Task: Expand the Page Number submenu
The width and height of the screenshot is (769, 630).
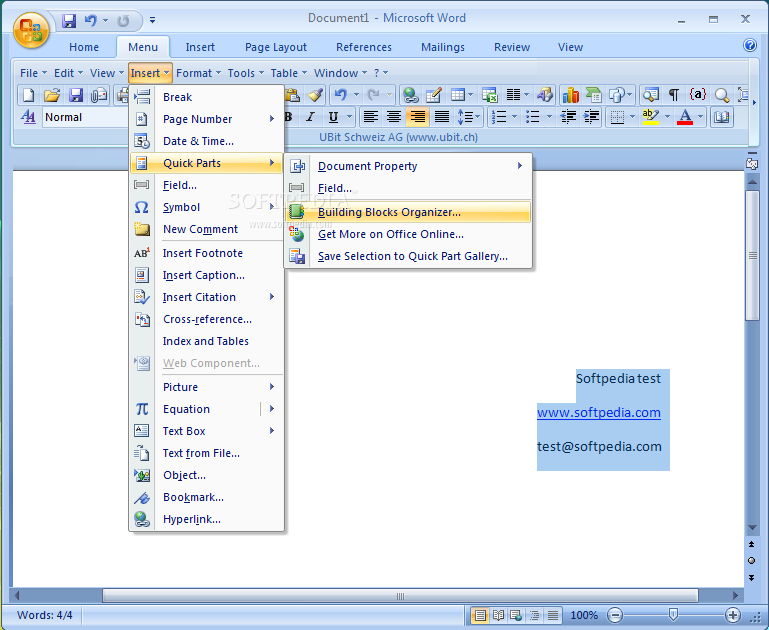Action: (x=206, y=119)
